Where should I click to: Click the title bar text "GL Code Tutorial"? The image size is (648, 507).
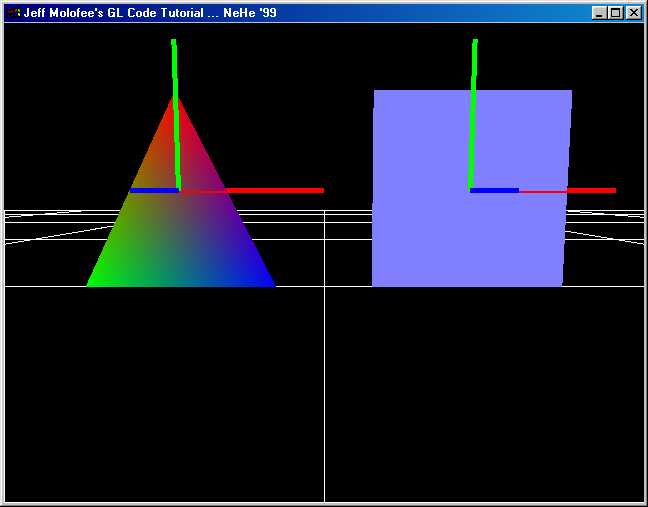pyautogui.click(x=149, y=13)
